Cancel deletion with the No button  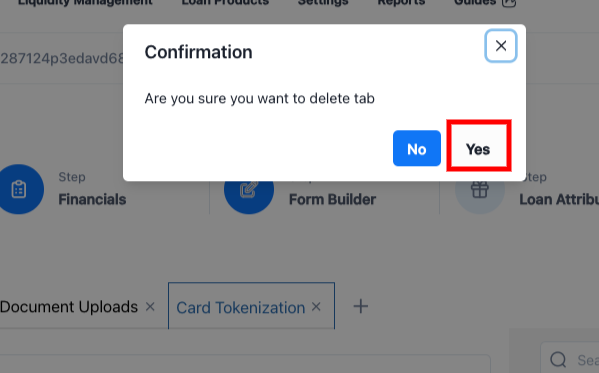tap(417, 148)
